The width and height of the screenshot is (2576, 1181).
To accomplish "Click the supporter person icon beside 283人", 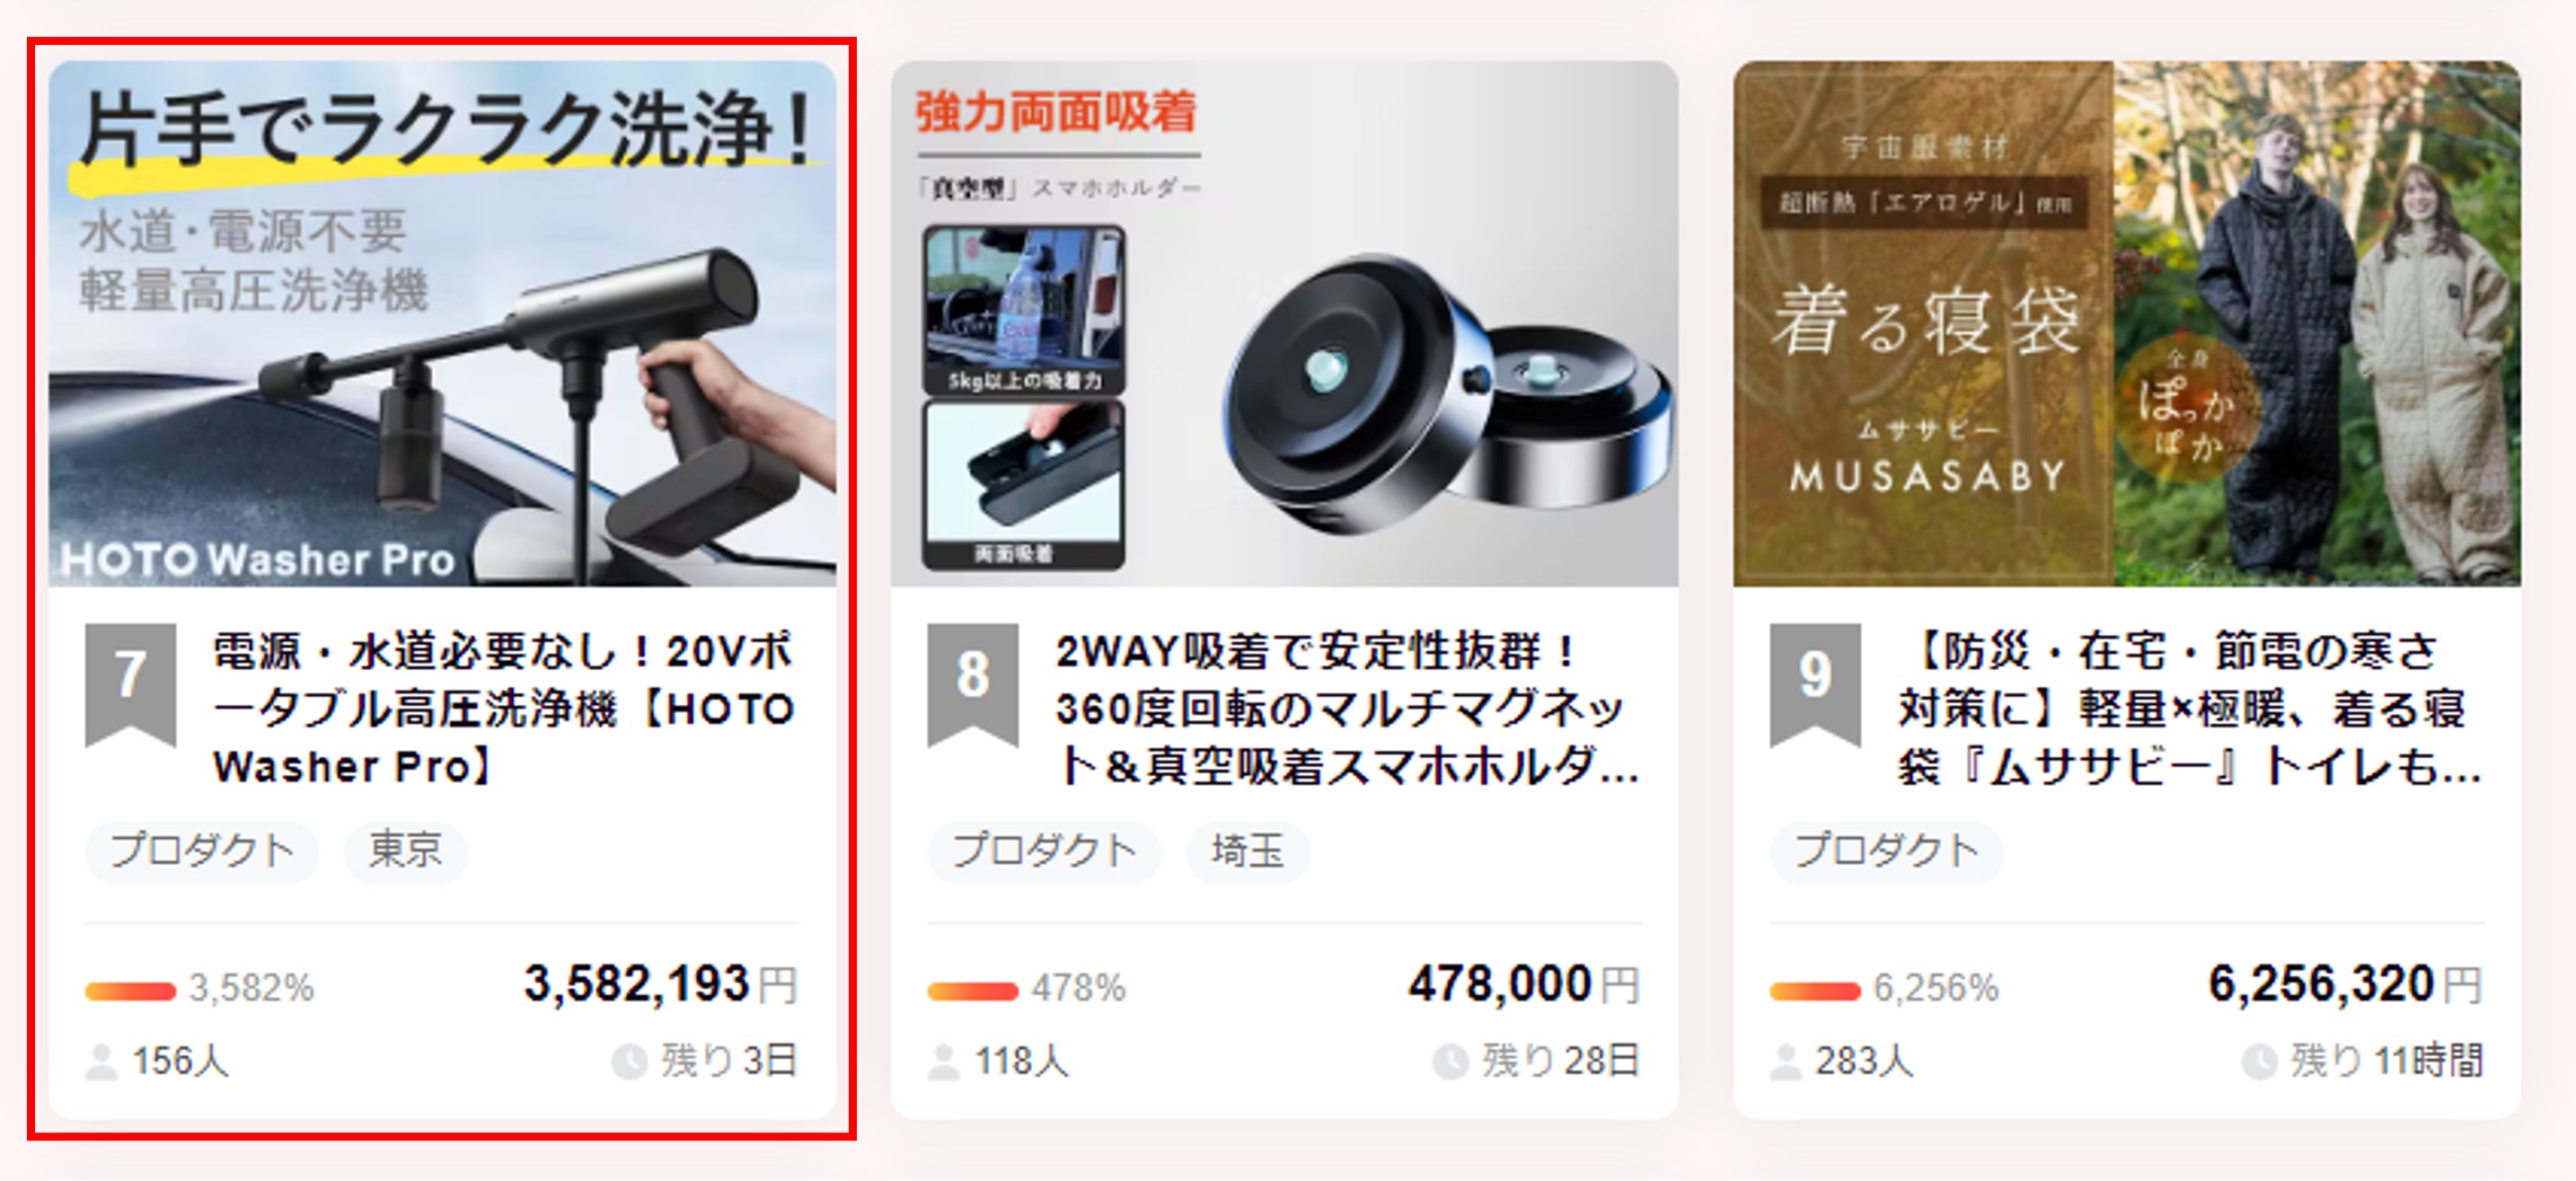I will click(x=1785, y=1061).
